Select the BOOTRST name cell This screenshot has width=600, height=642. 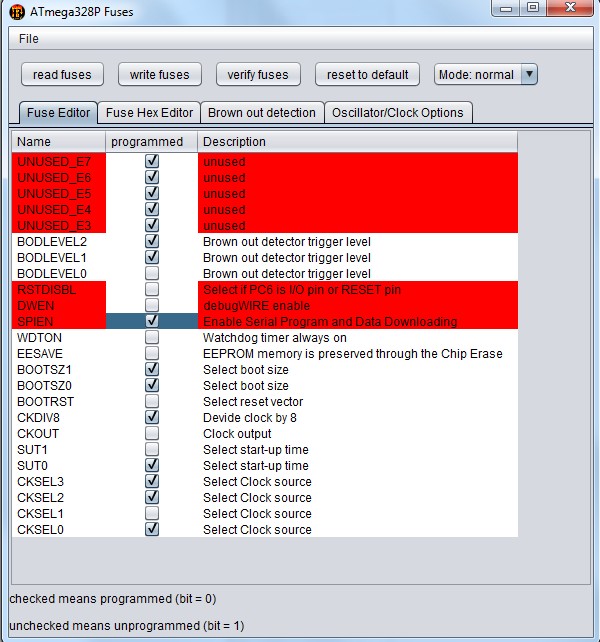click(x=59, y=402)
